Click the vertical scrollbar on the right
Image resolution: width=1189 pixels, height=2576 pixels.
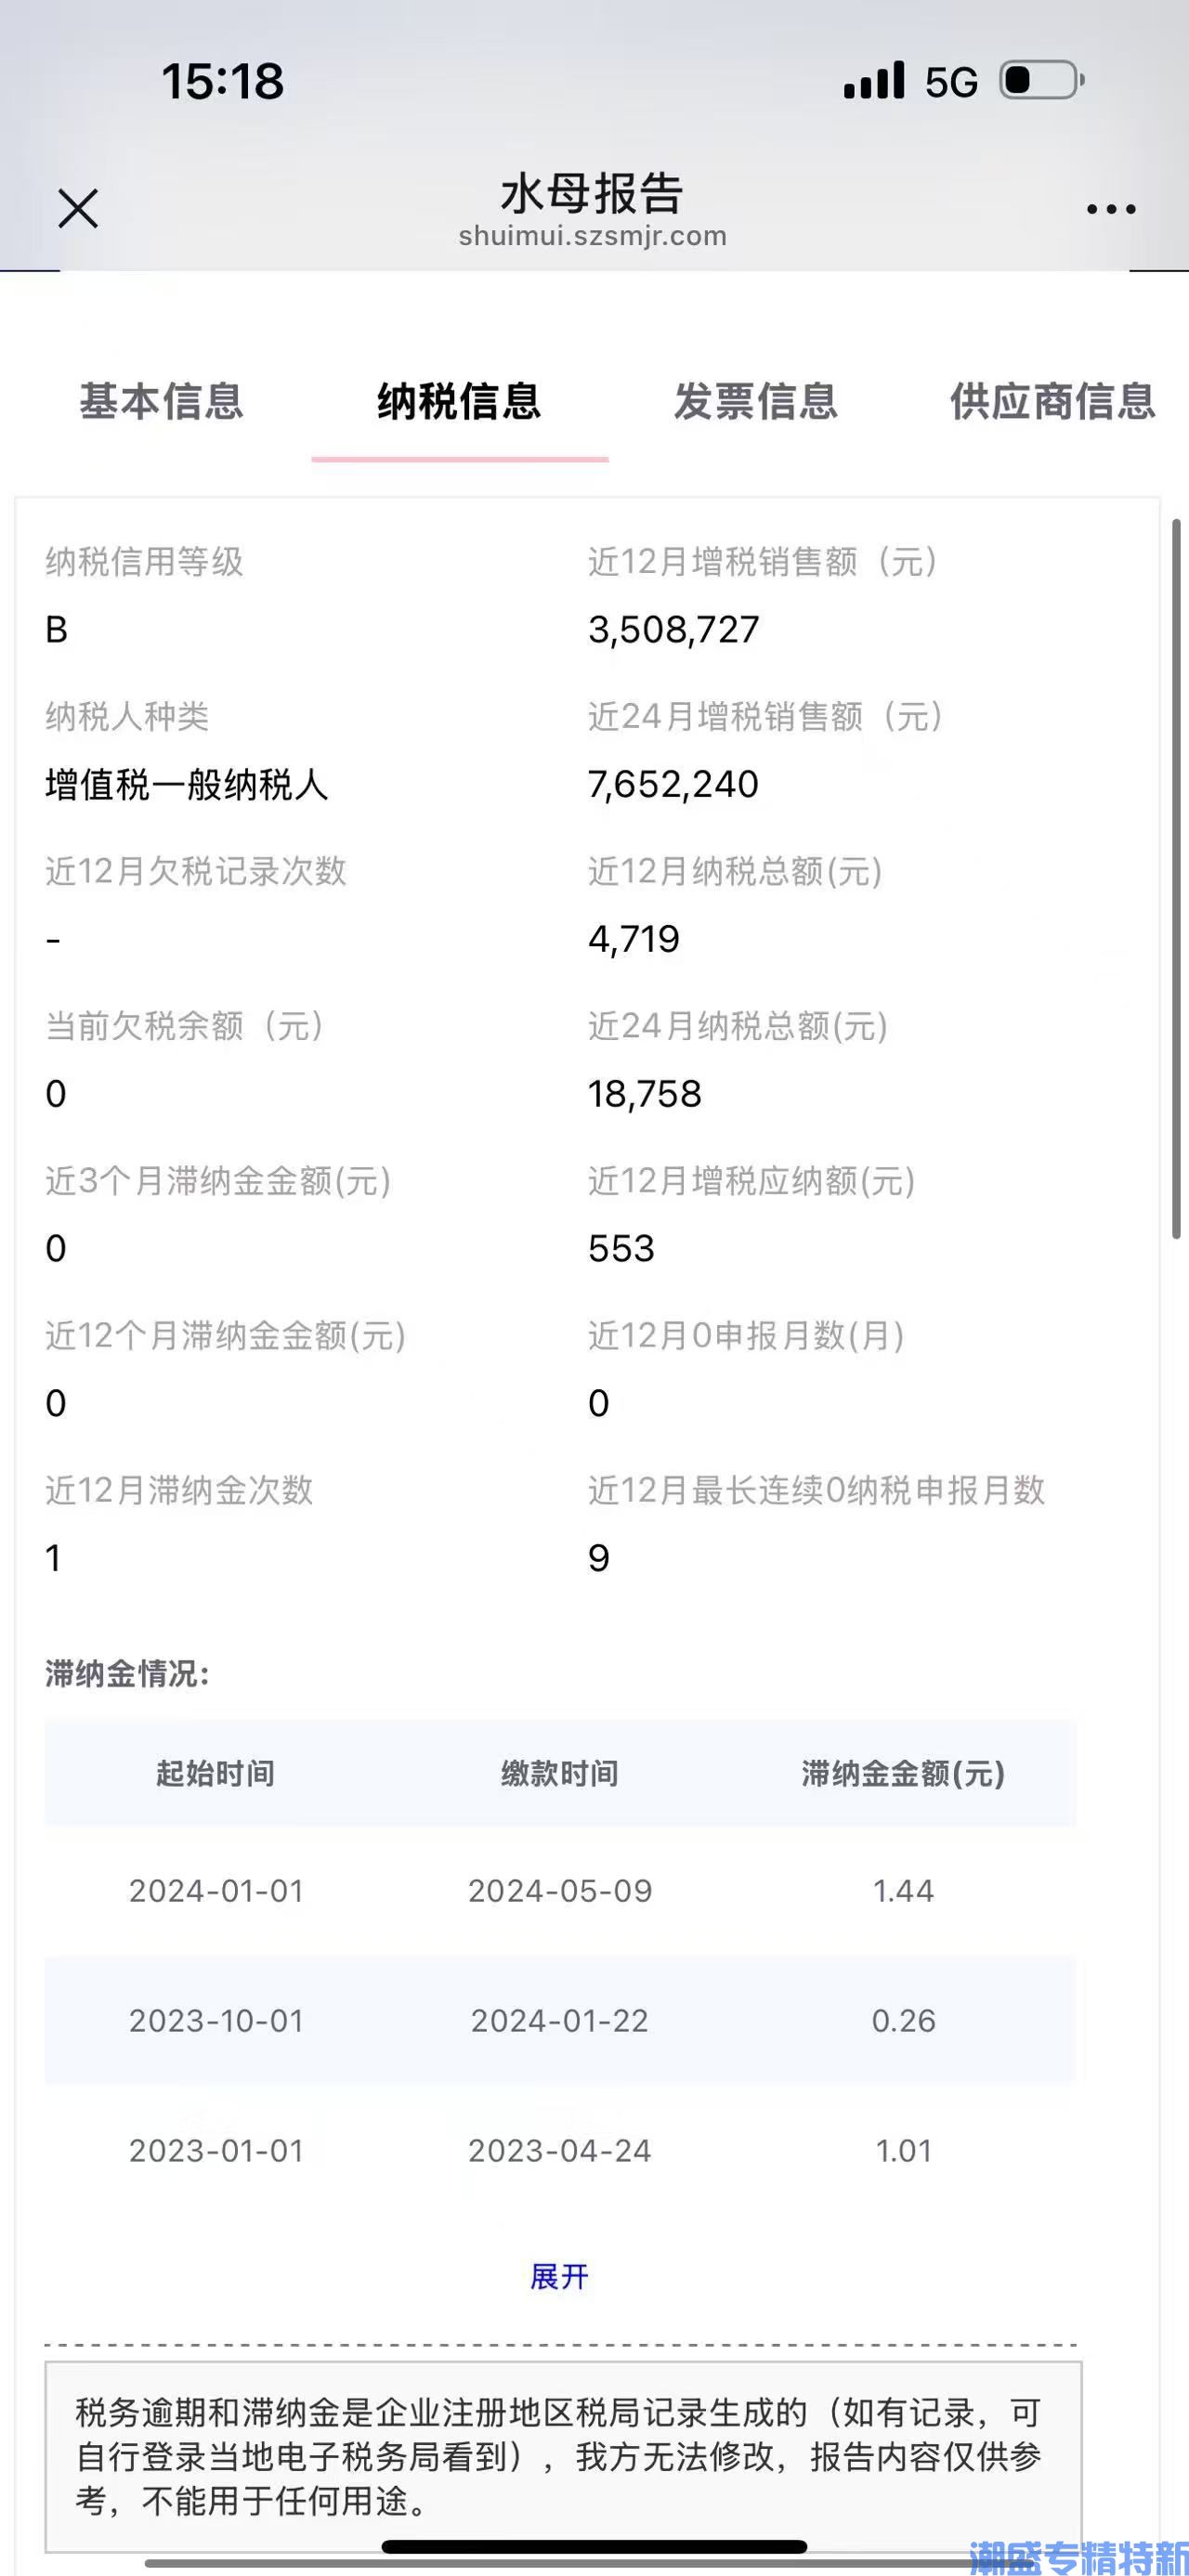point(1177,878)
